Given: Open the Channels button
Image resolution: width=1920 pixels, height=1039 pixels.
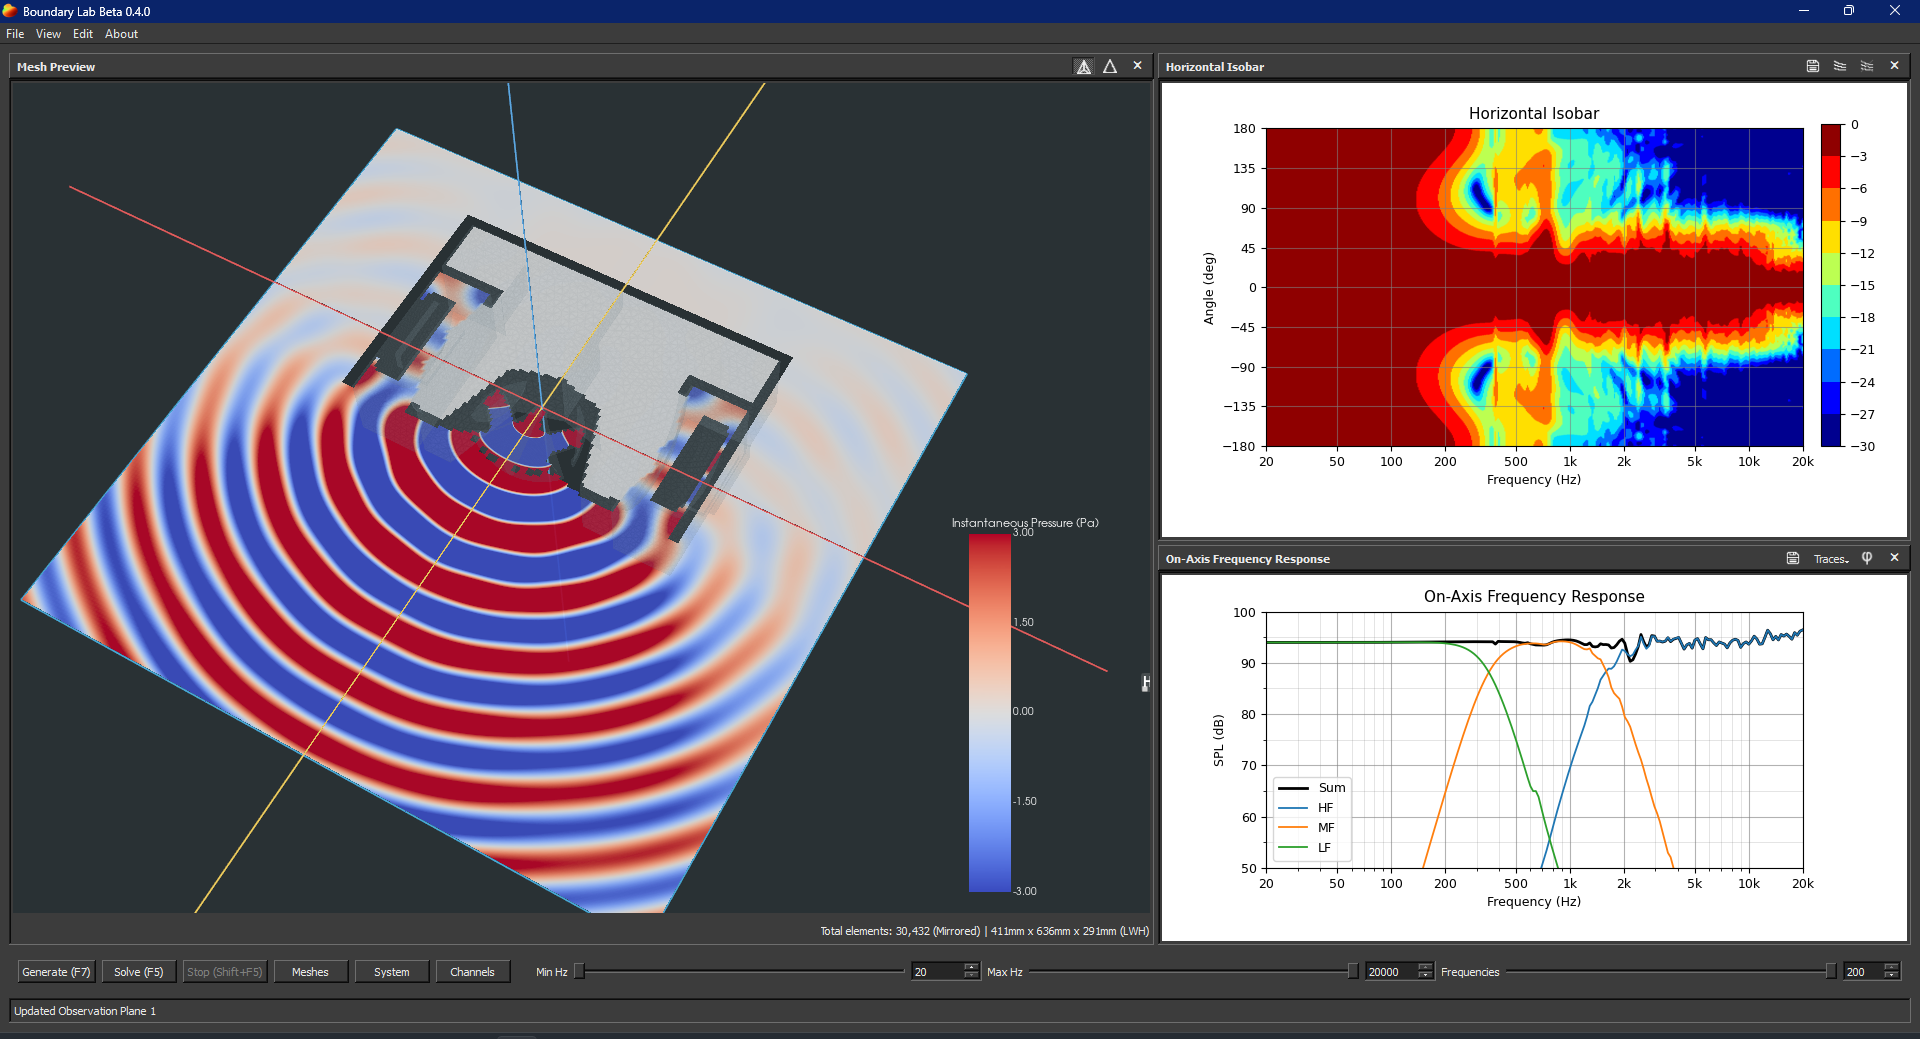Looking at the screenshot, I should point(472,972).
